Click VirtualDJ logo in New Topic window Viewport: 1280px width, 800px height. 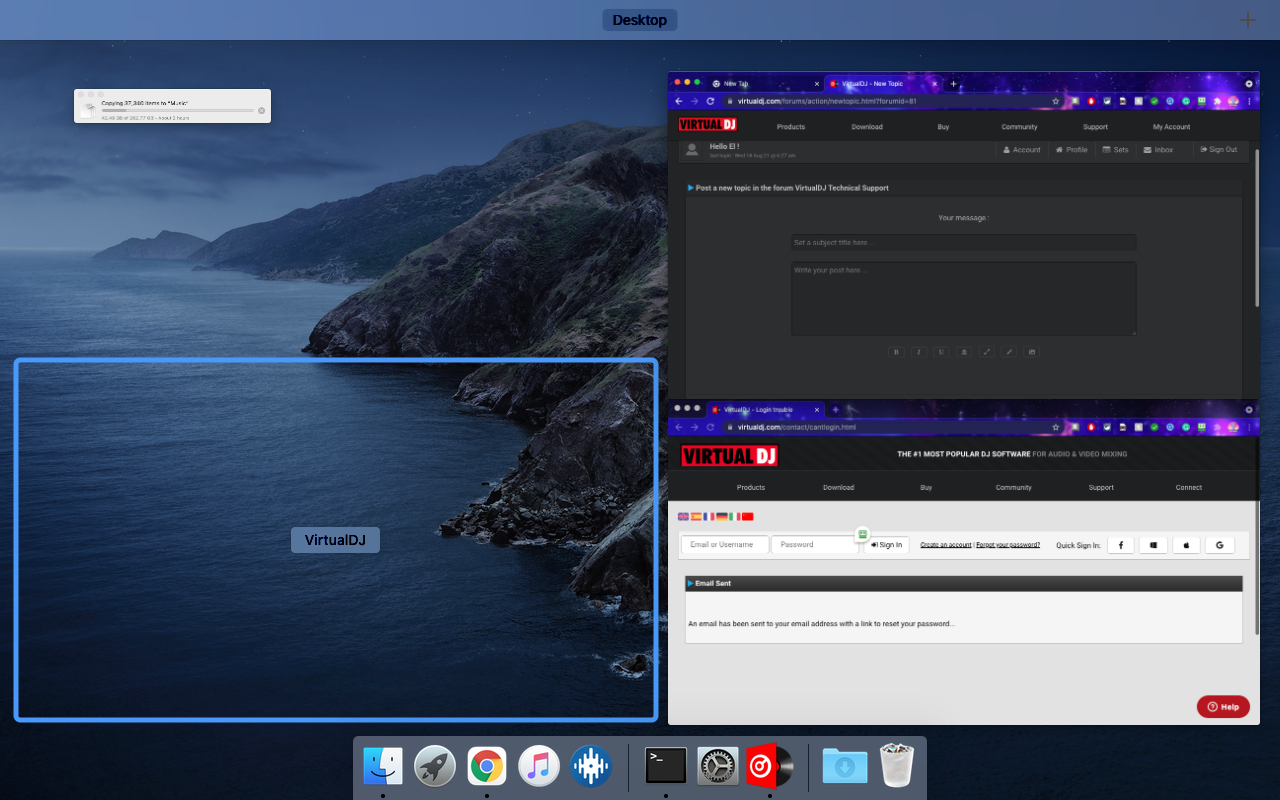pos(708,124)
